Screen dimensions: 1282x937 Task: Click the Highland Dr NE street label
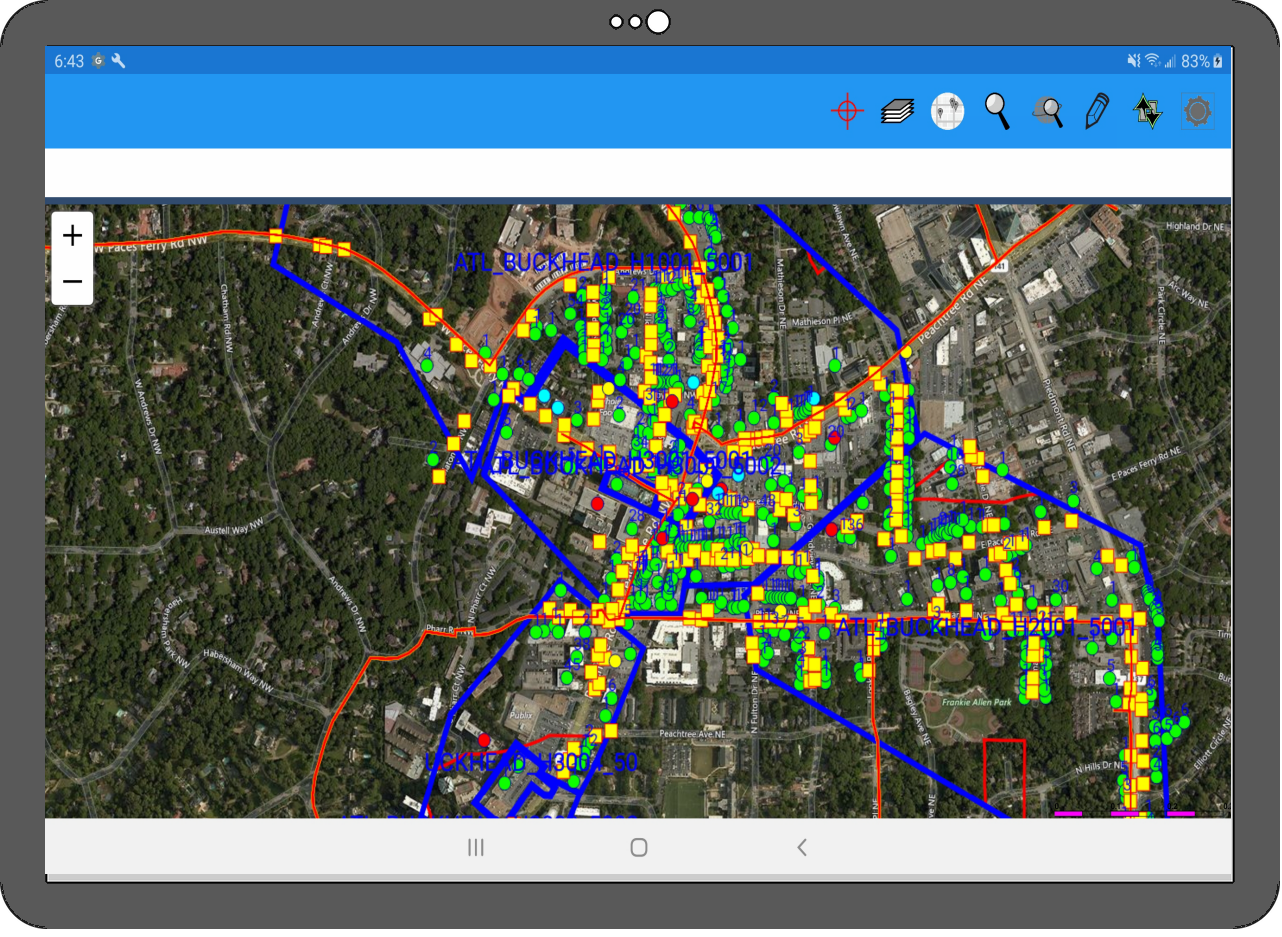pos(1195,227)
